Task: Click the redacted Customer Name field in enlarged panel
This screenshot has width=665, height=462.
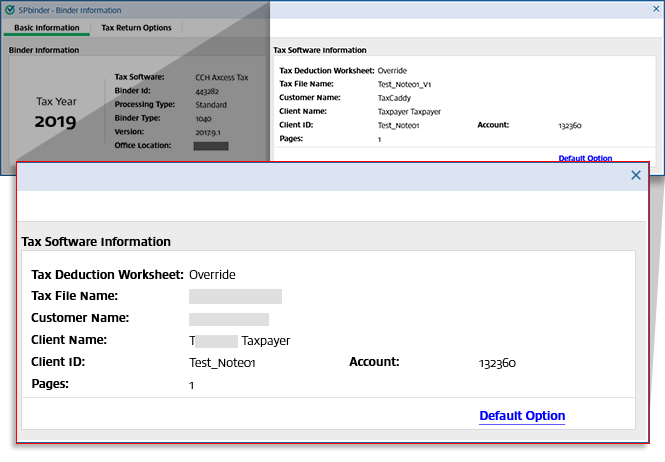Action: (x=229, y=319)
